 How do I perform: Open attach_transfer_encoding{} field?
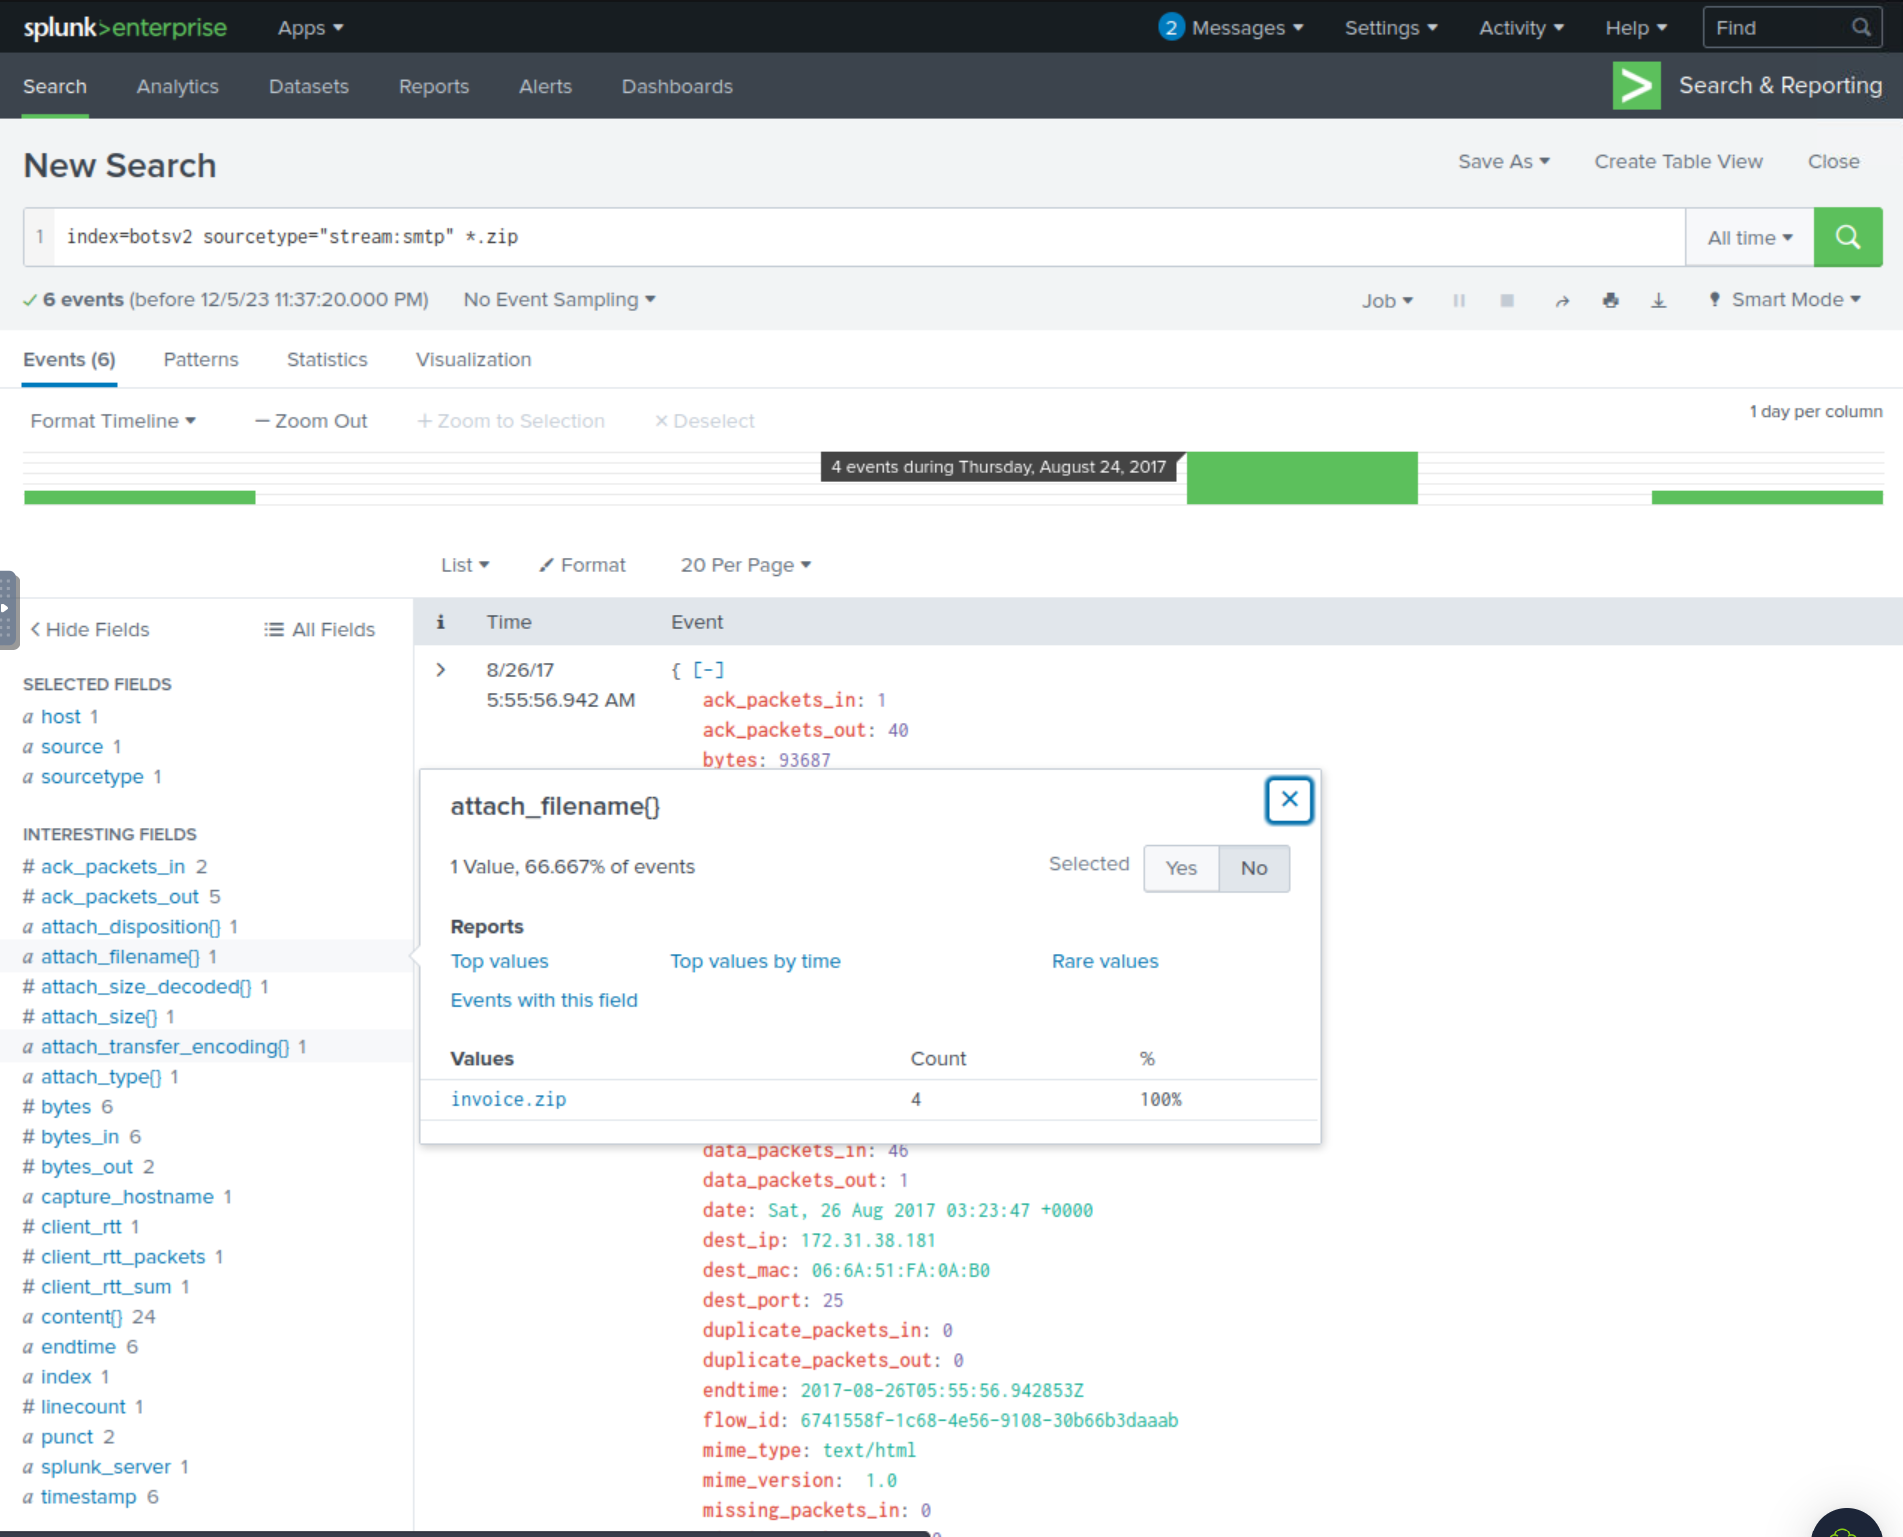pos(165,1047)
